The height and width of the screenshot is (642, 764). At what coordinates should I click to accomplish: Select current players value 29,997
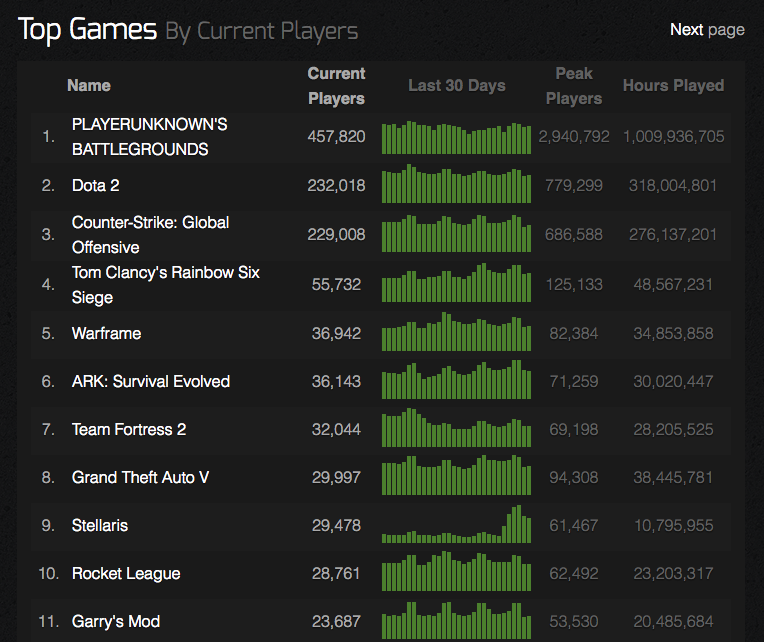coord(336,477)
